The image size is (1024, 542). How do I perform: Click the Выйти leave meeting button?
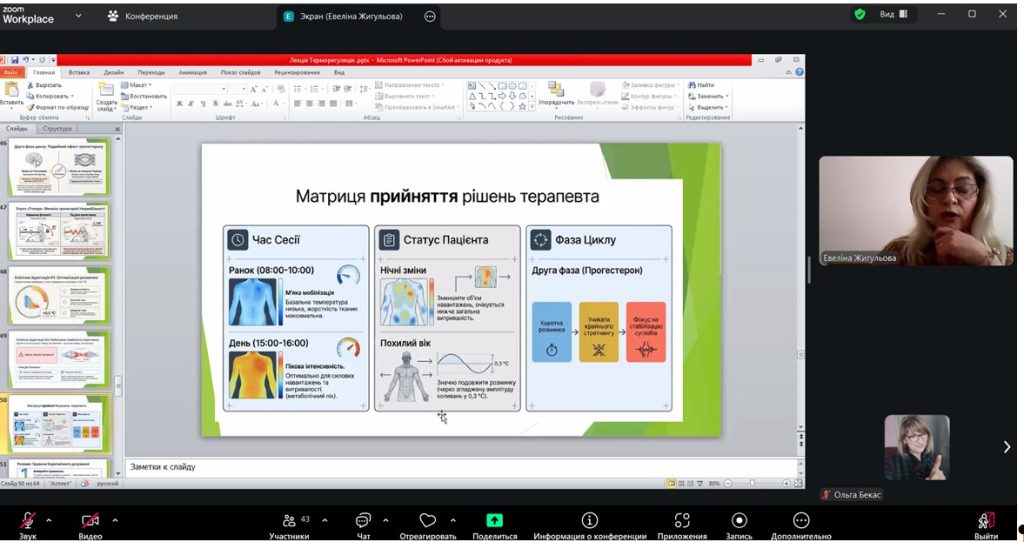coord(986,521)
